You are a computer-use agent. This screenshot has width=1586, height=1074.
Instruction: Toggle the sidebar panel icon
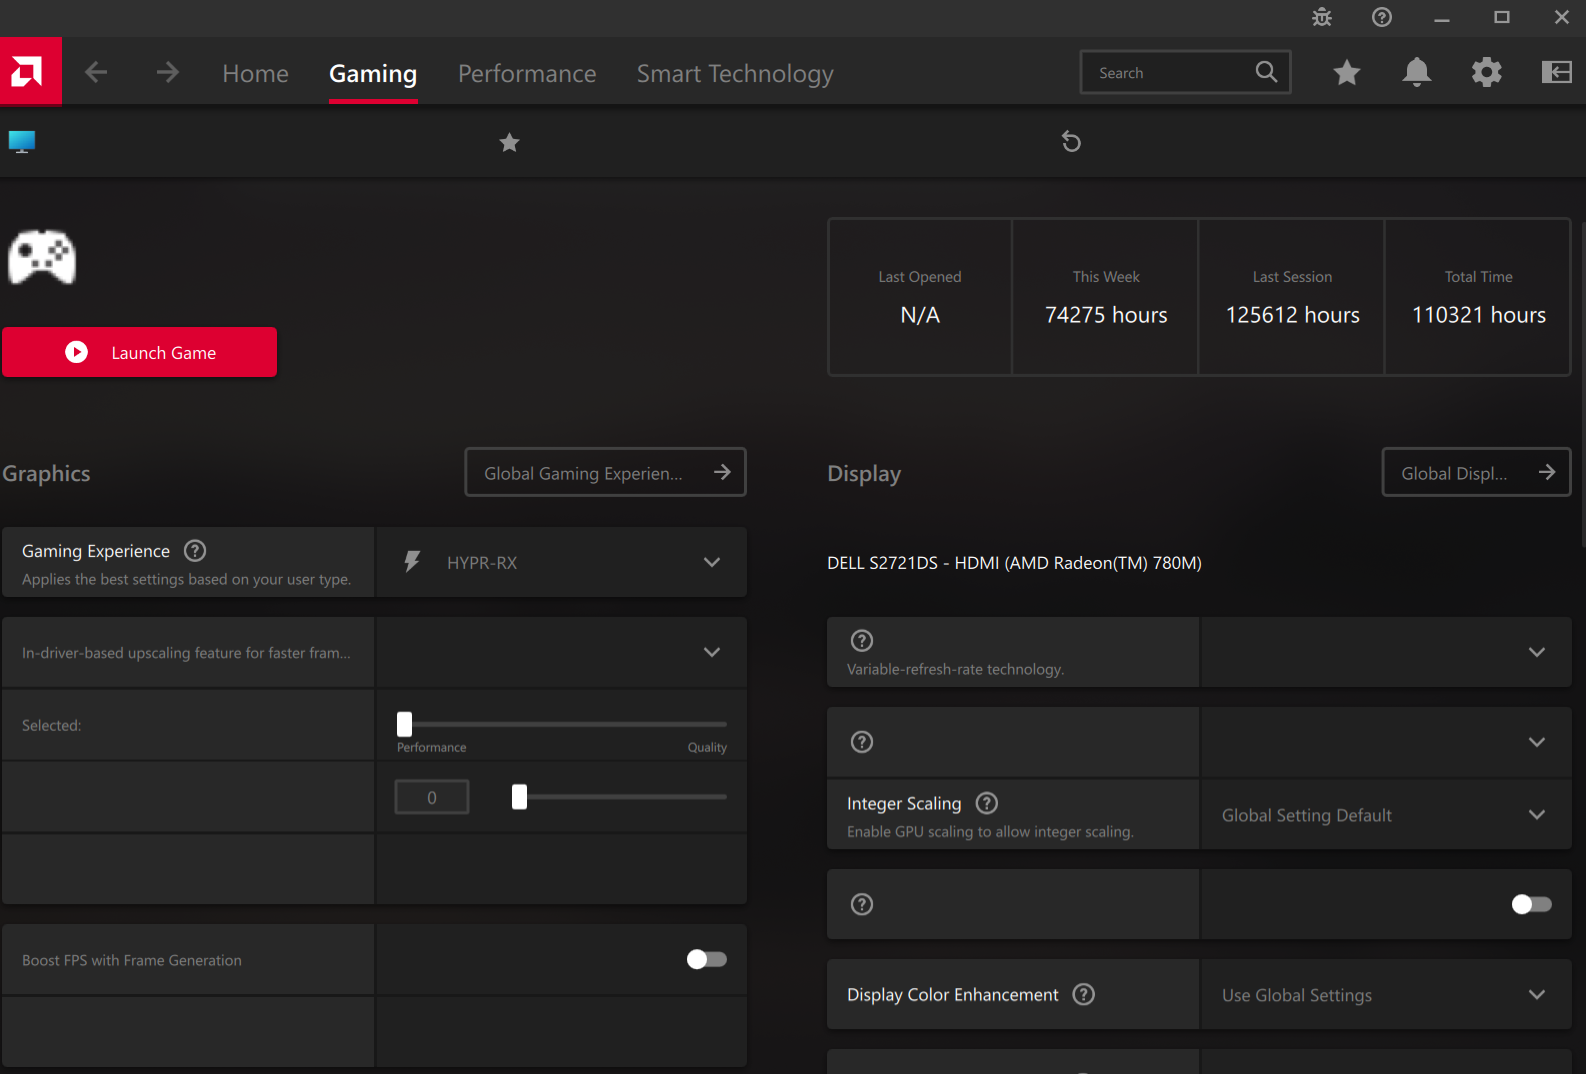tap(1557, 72)
